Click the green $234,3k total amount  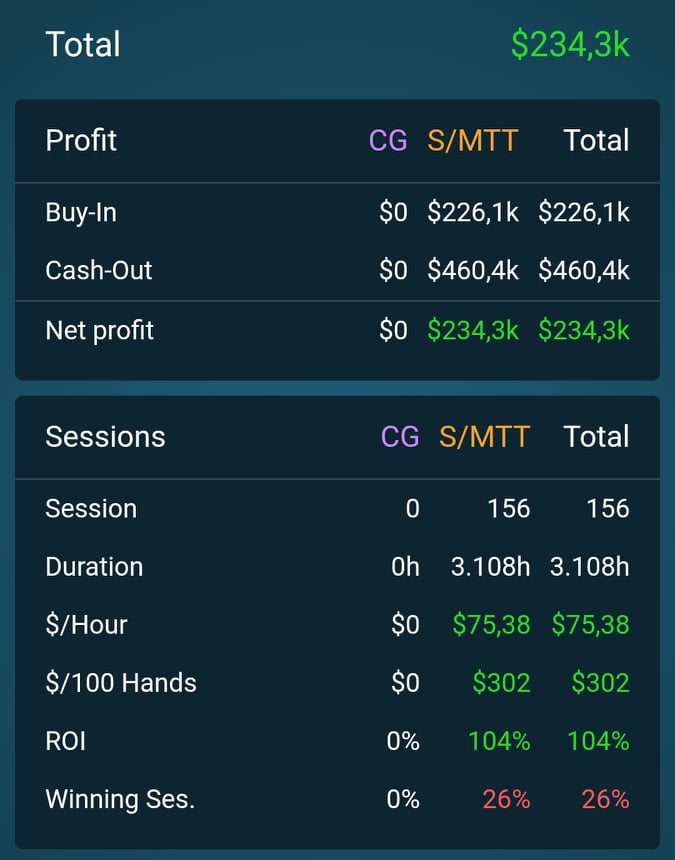570,45
